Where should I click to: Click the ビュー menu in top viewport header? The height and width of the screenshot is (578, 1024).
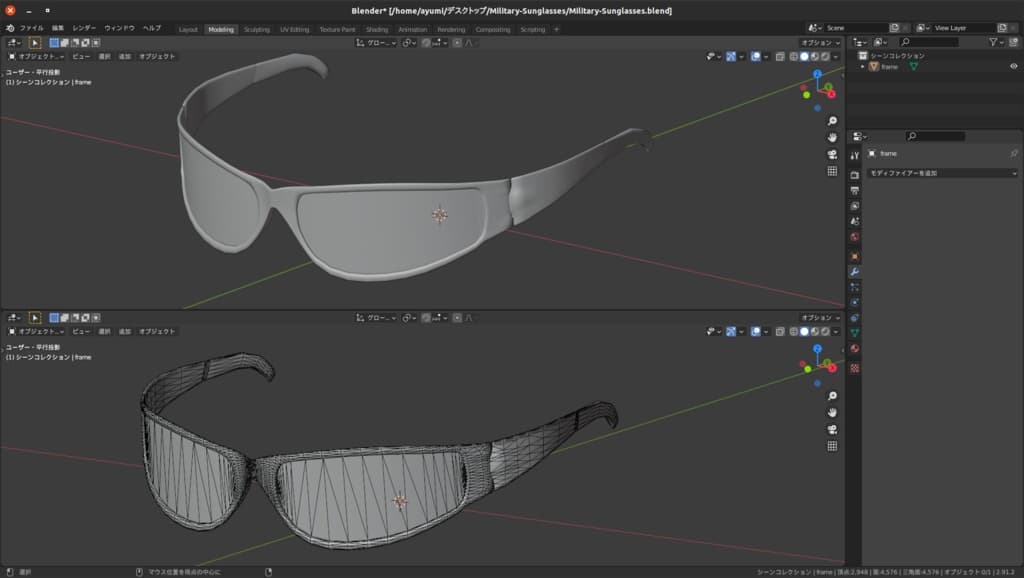[81, 56]
